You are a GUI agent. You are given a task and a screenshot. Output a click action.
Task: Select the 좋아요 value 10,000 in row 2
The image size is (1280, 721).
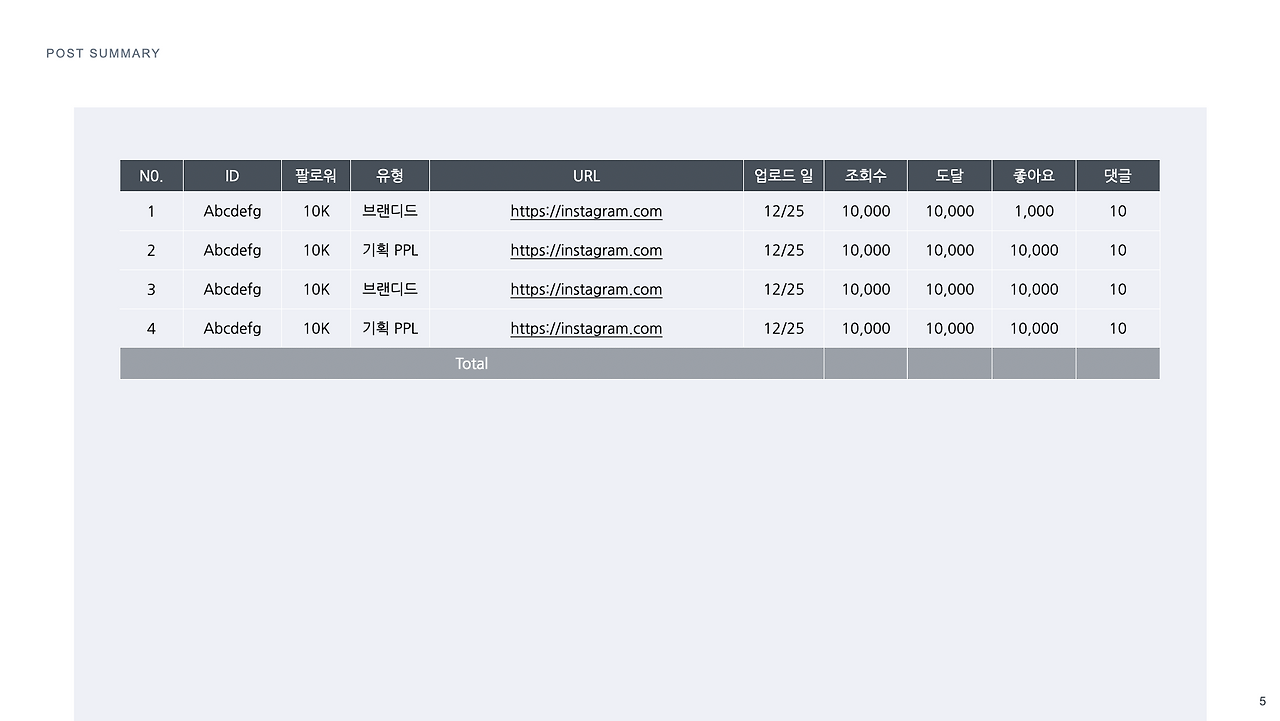(1034, 250)
